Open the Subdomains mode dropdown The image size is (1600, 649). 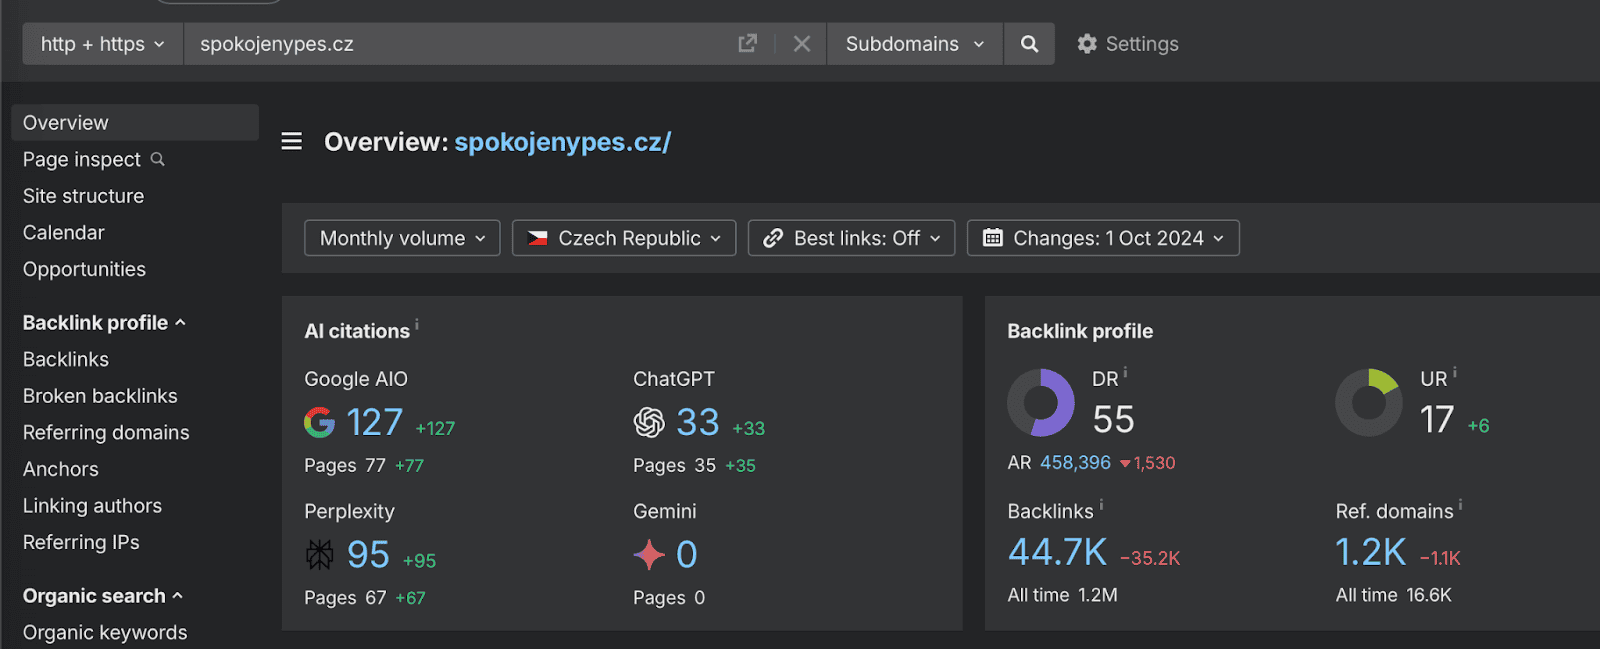point(915,44)
